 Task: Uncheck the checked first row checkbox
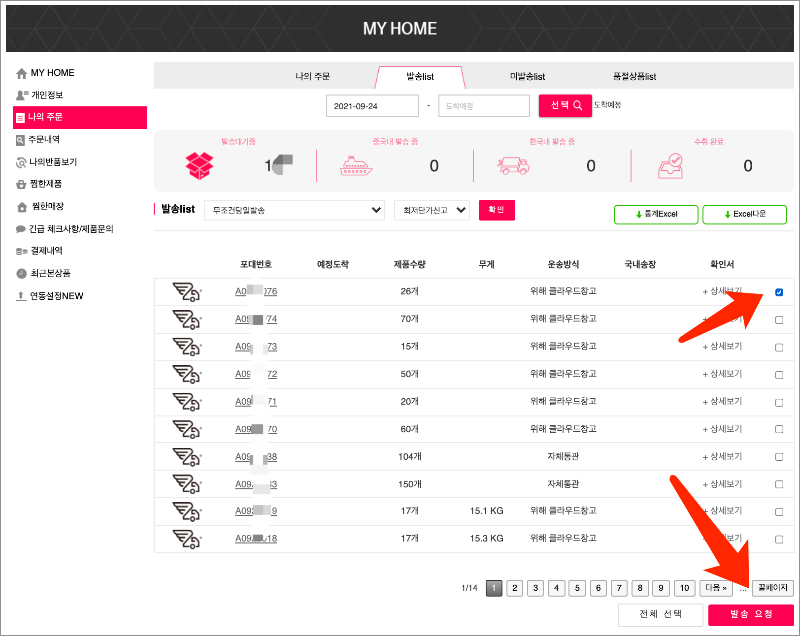point(779,292)
